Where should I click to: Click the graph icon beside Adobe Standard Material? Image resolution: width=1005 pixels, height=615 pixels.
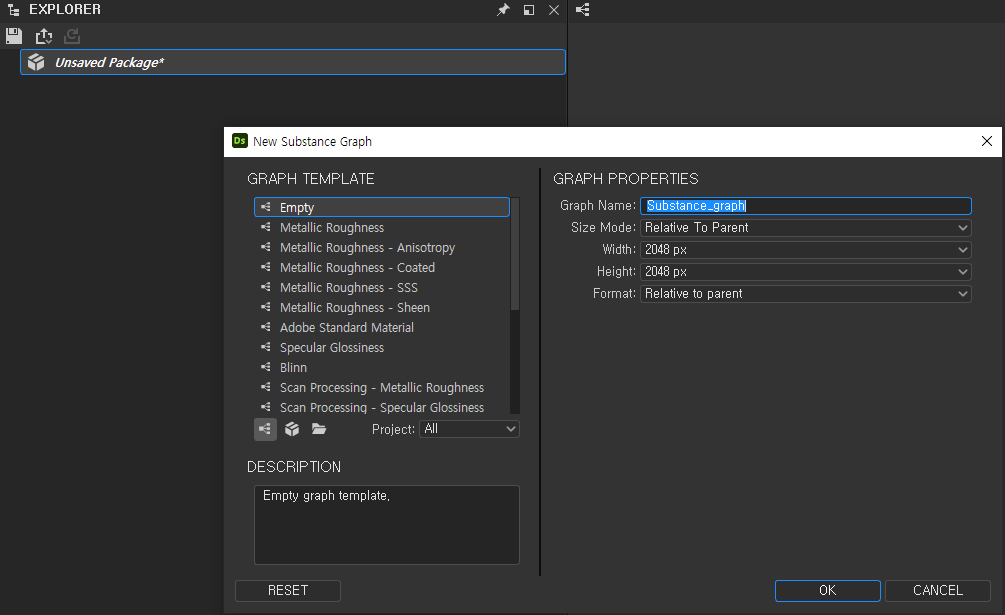click(265, 327)
